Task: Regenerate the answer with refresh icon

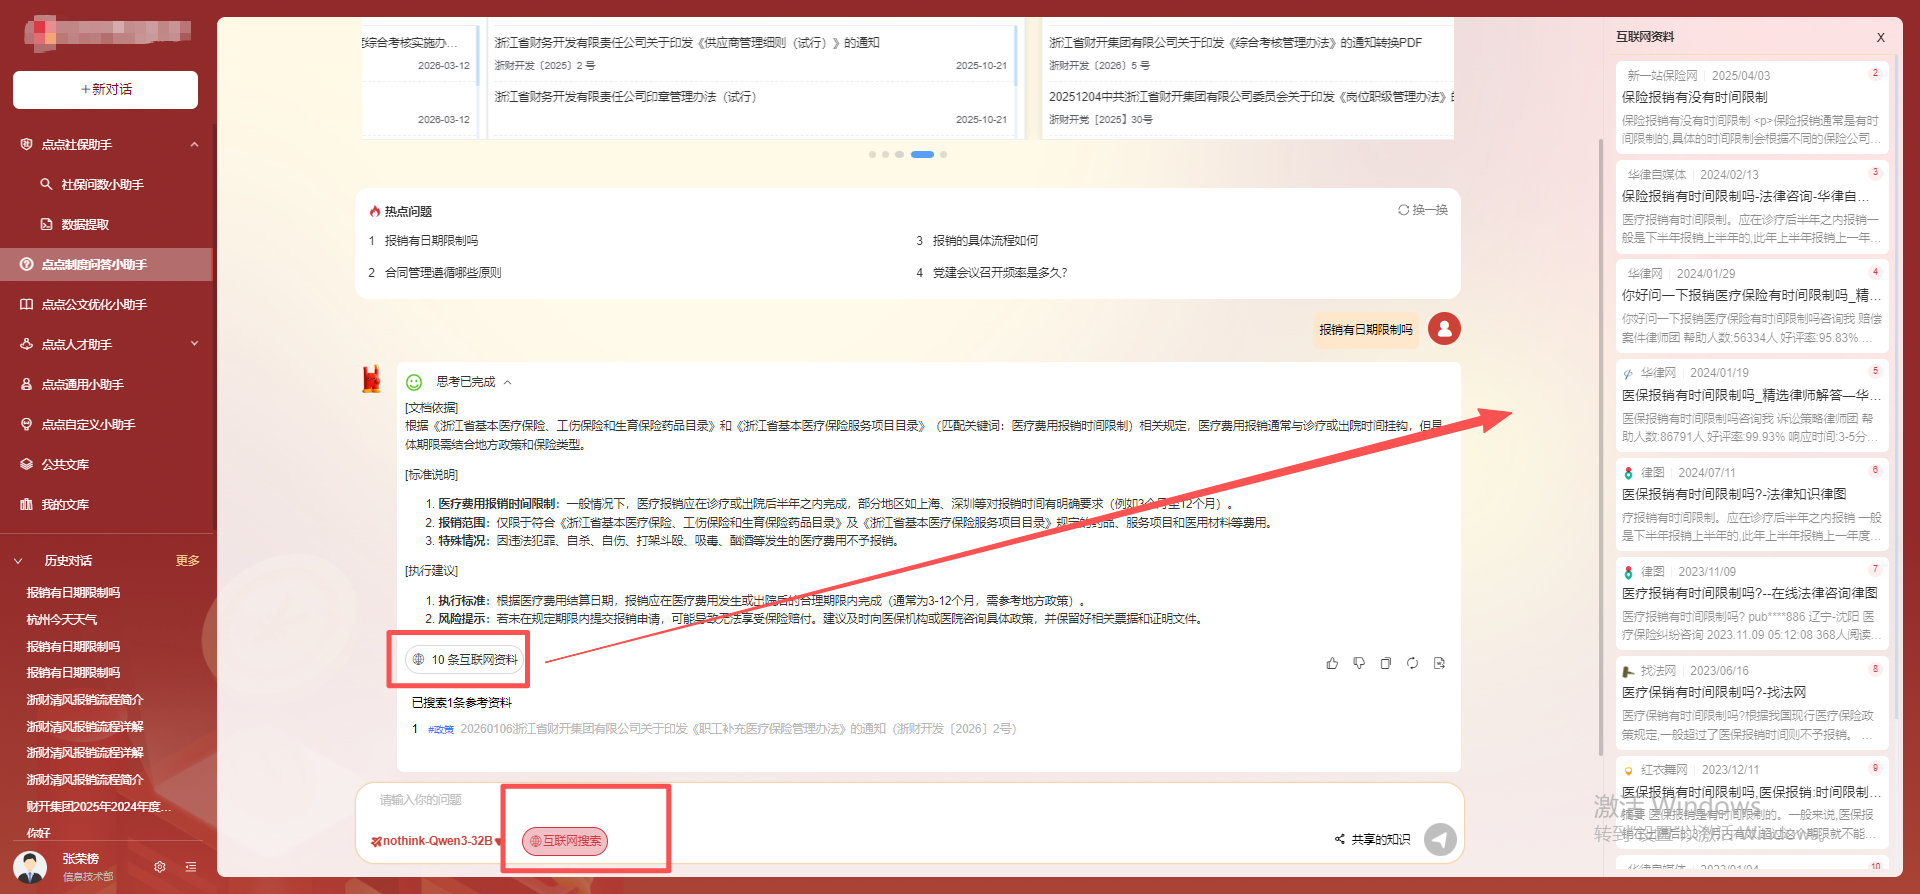Action: click(1412, 663)
